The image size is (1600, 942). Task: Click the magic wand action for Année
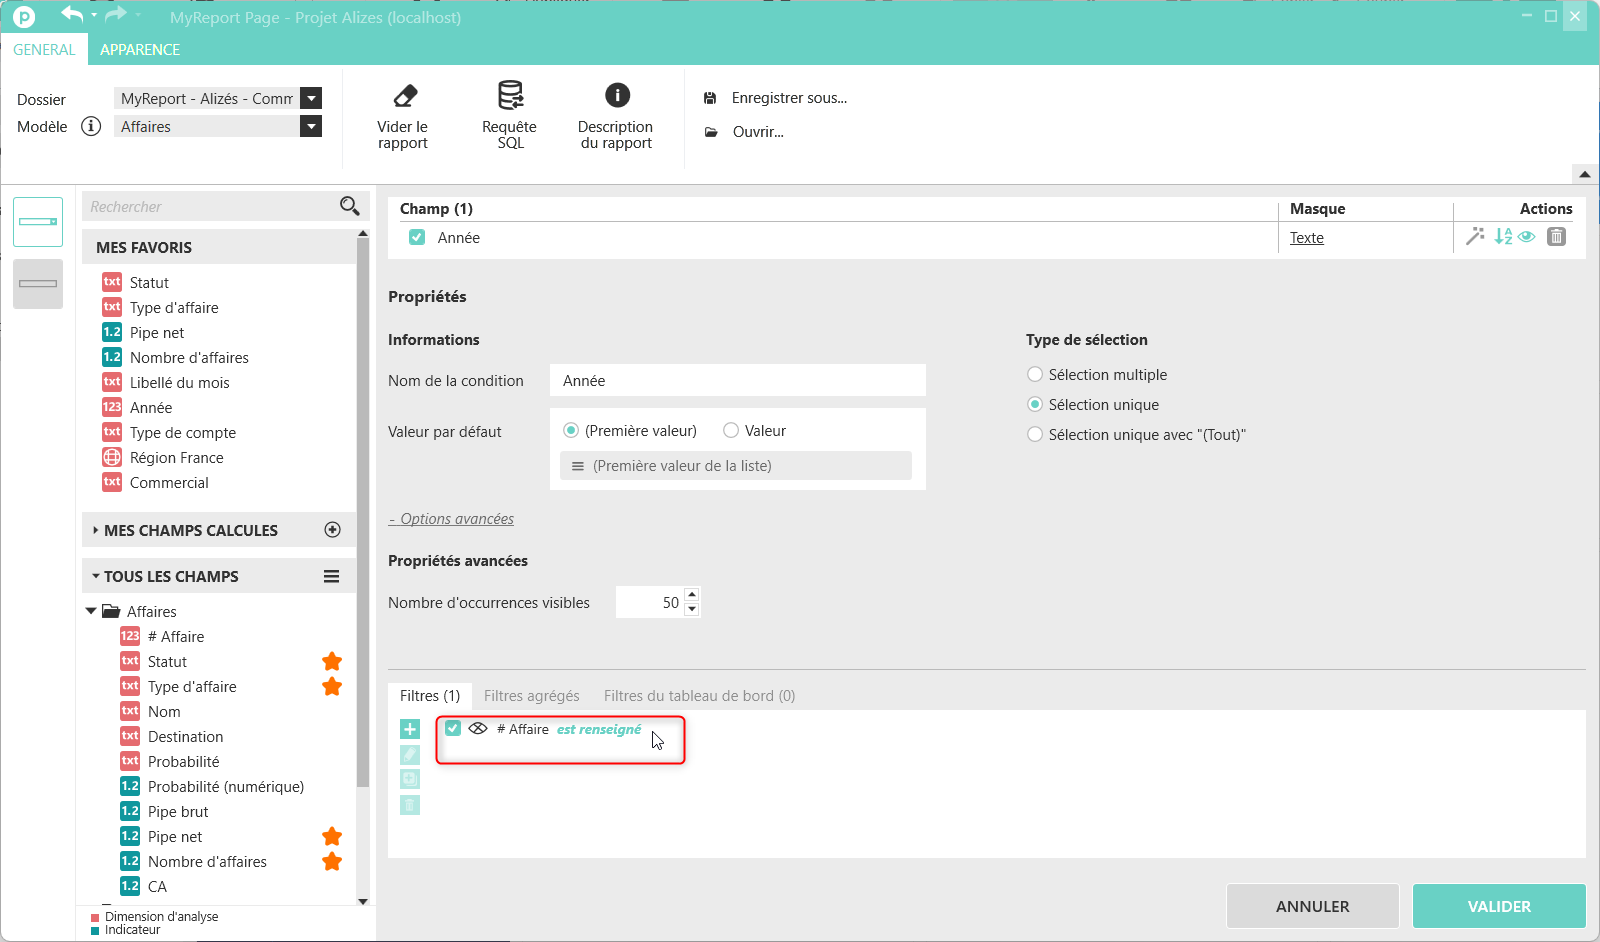point(1475,237)
